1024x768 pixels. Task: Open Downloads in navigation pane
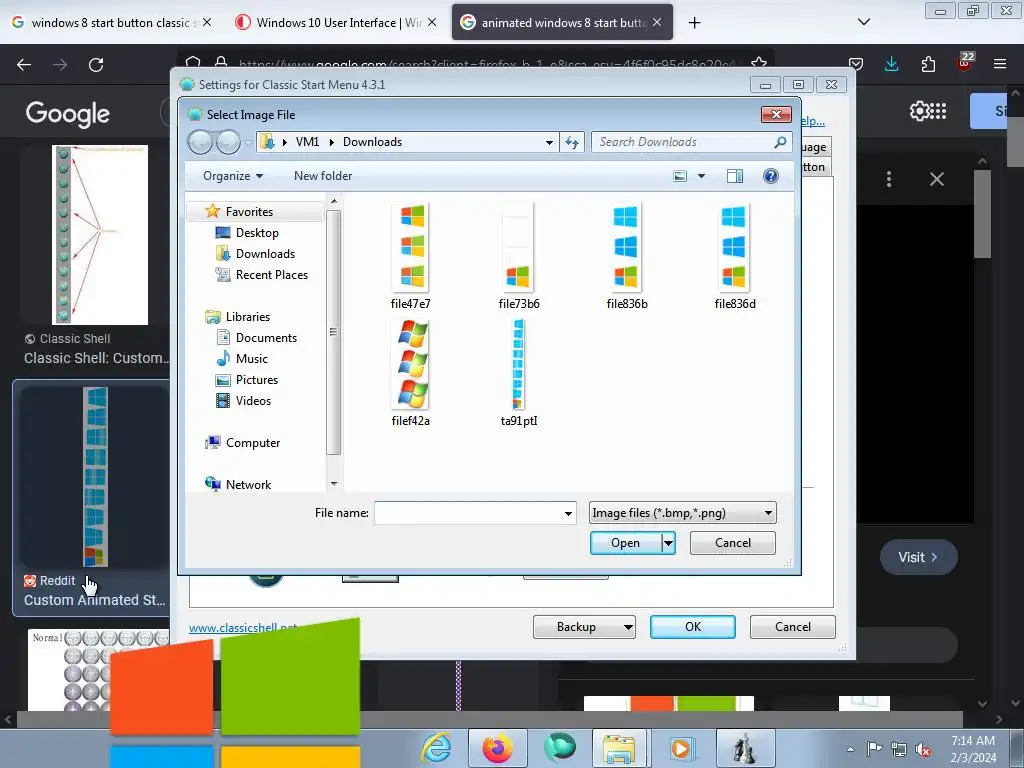(264, 253)
